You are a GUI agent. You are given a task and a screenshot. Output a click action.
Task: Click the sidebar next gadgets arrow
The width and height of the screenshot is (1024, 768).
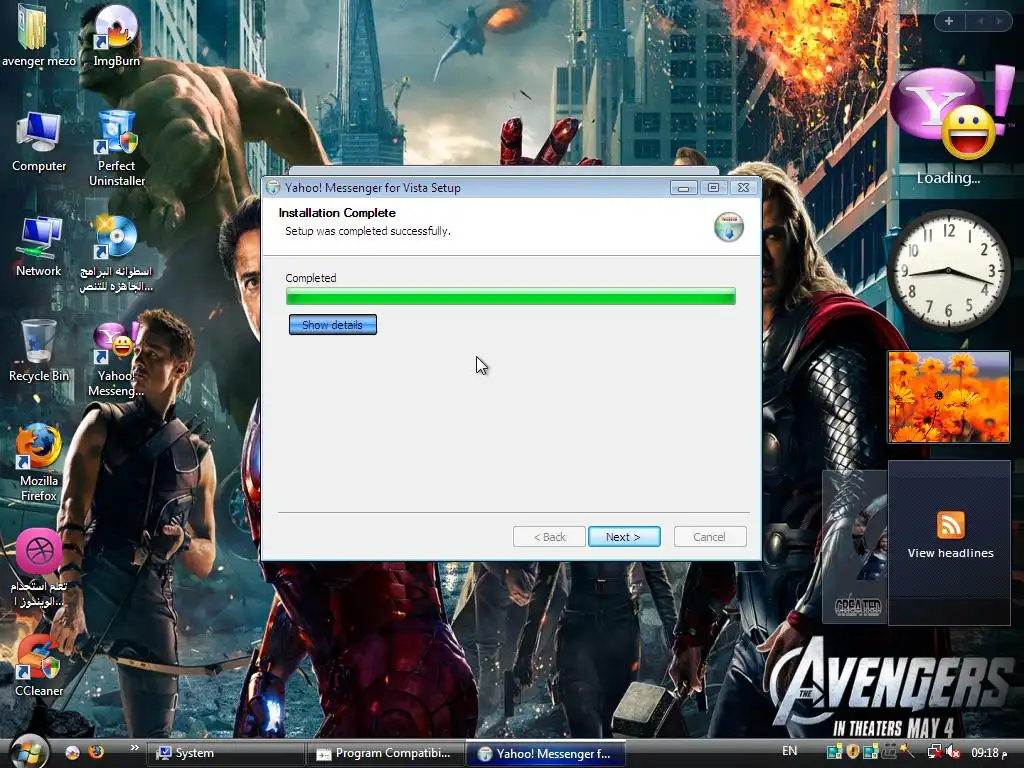(999, 21)
